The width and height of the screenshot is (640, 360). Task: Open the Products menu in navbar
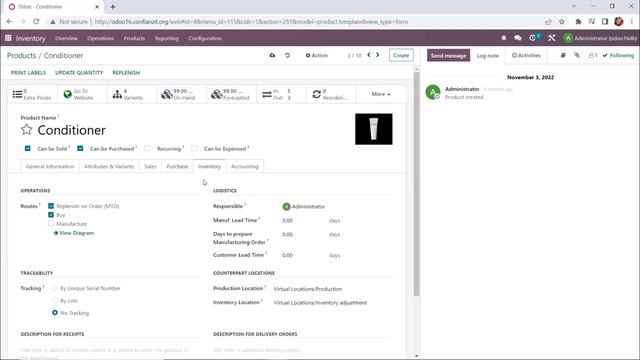(134, 38)
